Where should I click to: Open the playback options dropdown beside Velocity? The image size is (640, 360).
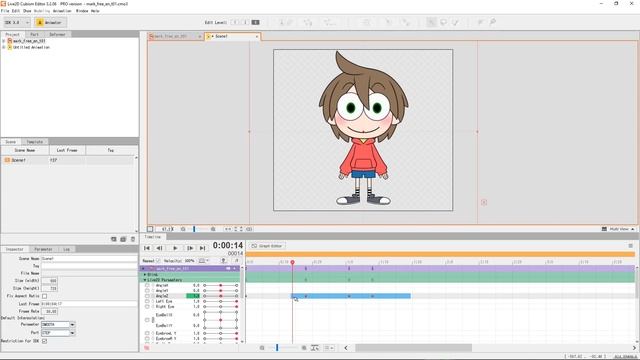click(x=204, y=260)
